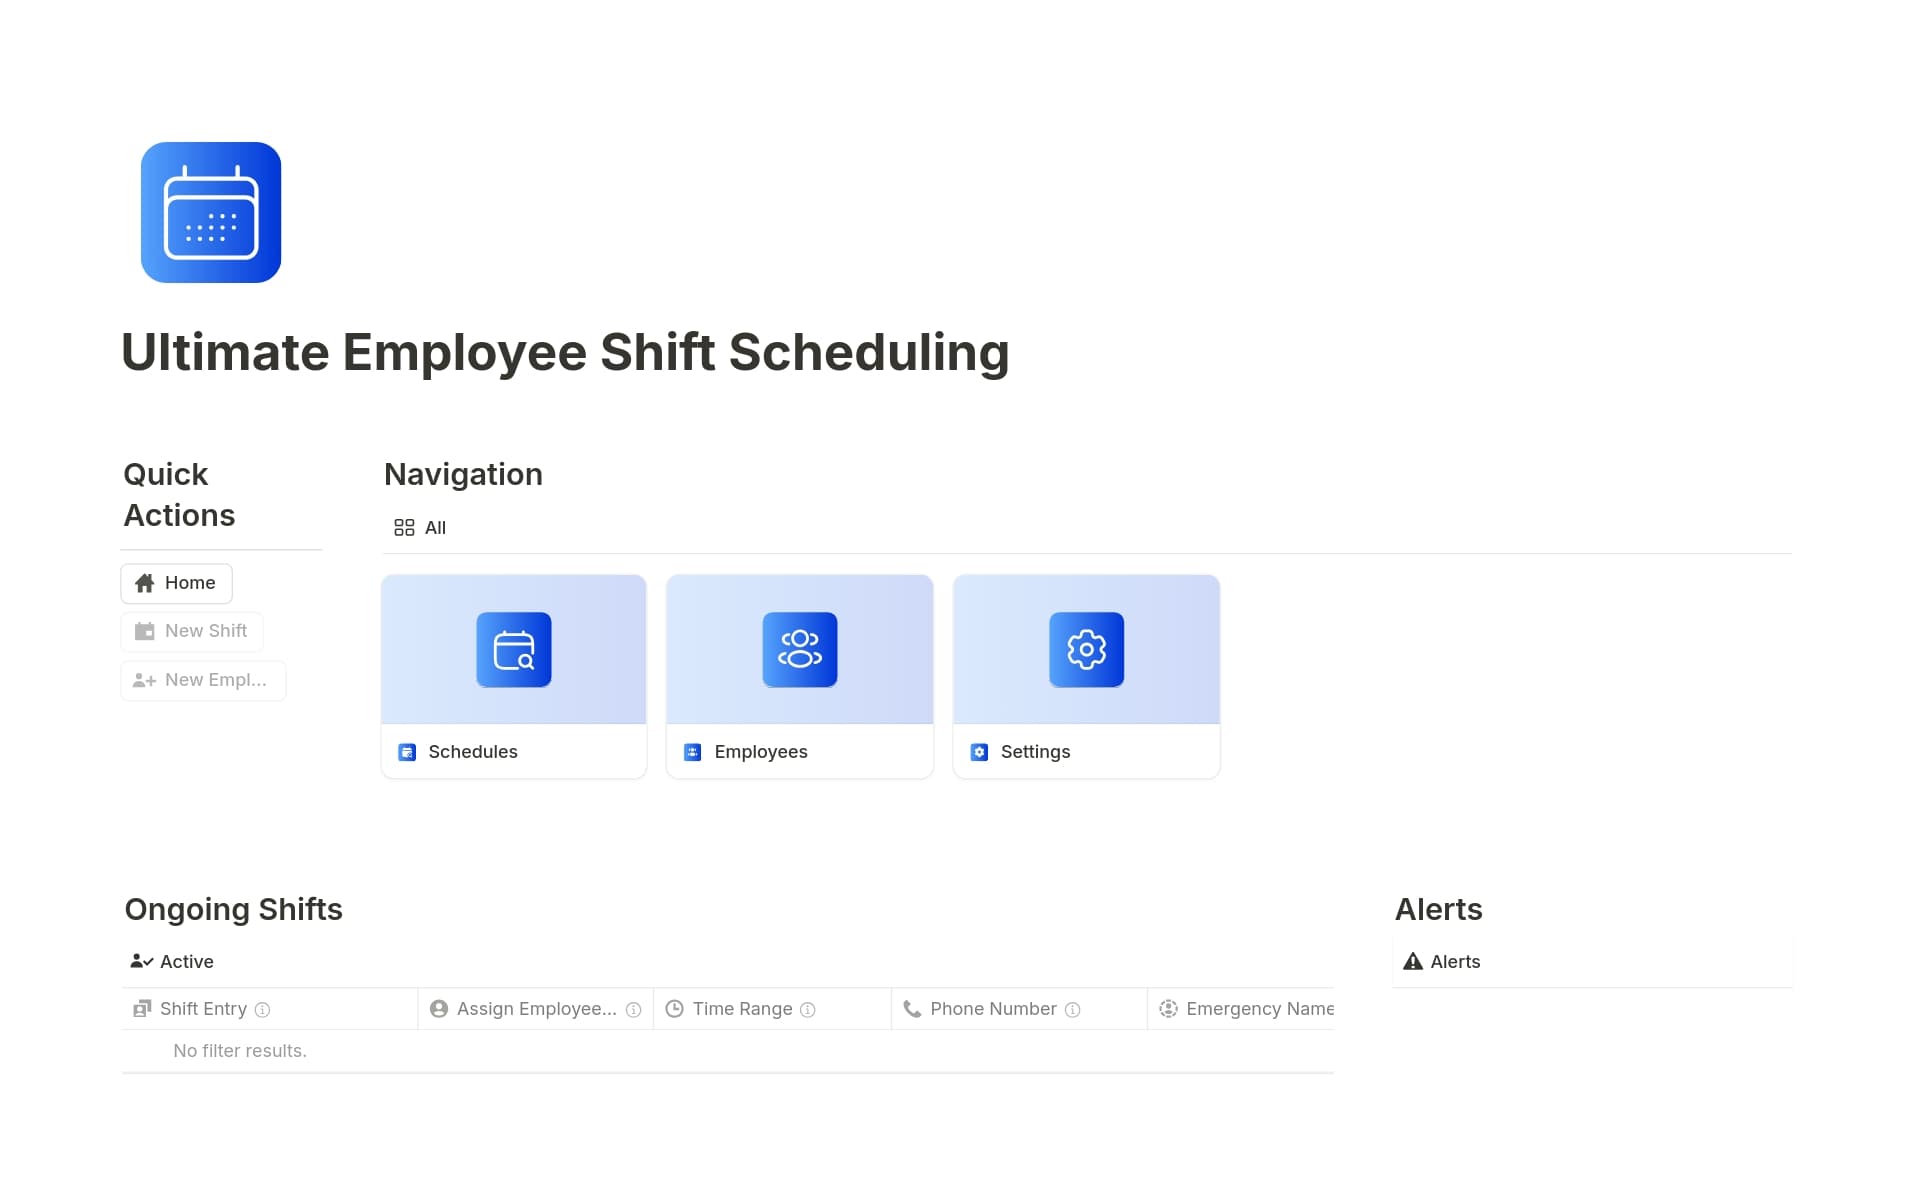
Task: Click the warning triangle icon beside Alerts
Action: click(1413, 961)
